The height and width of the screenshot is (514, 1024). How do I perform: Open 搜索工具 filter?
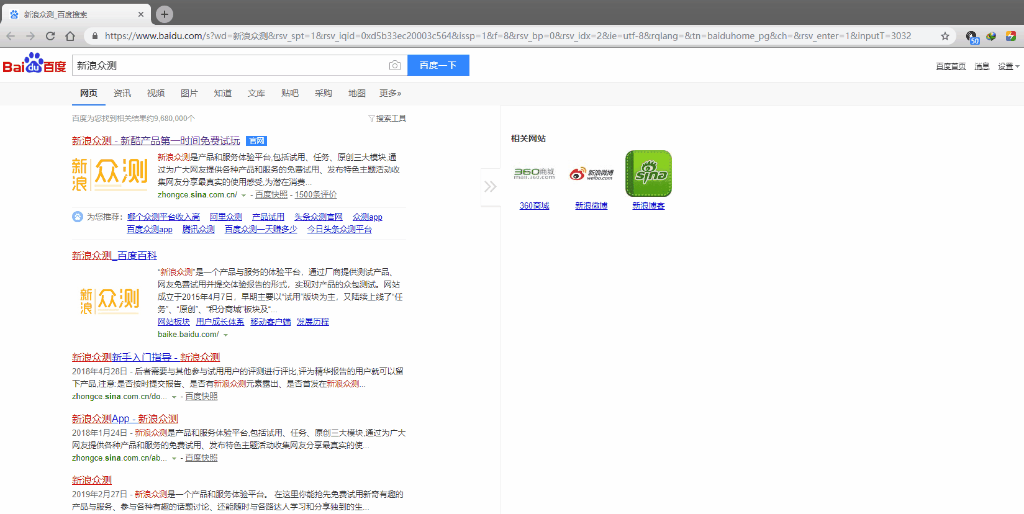pos(387,118)
